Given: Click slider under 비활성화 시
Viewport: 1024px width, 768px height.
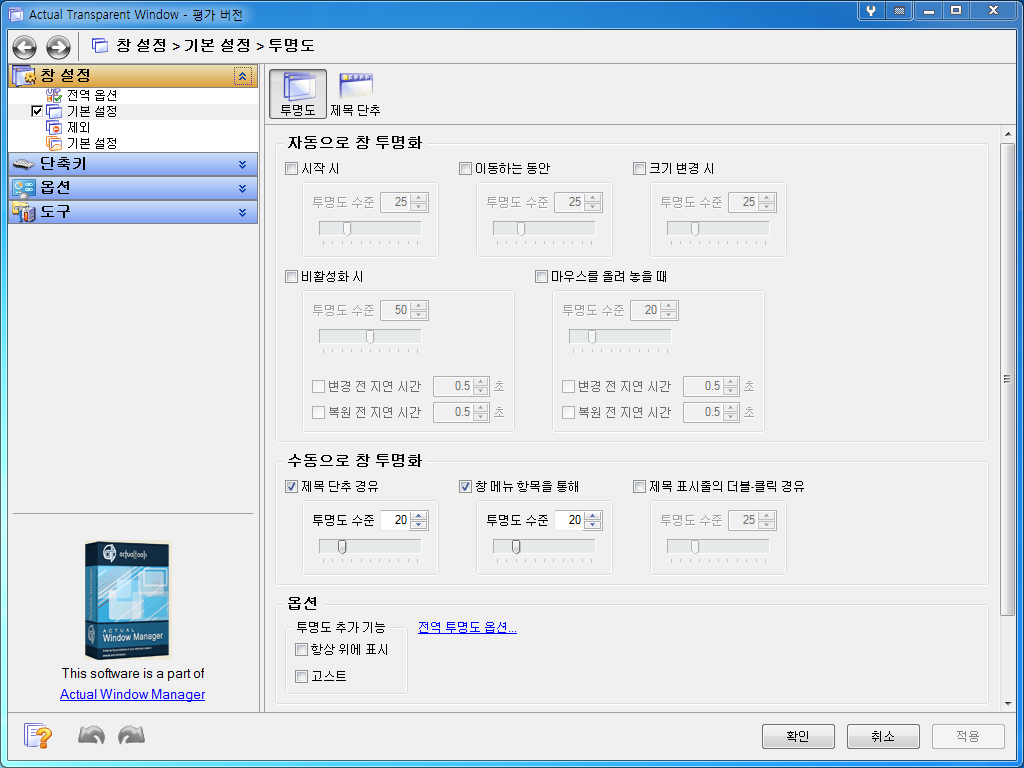Looking at the screenshot, I should (370, 337).
